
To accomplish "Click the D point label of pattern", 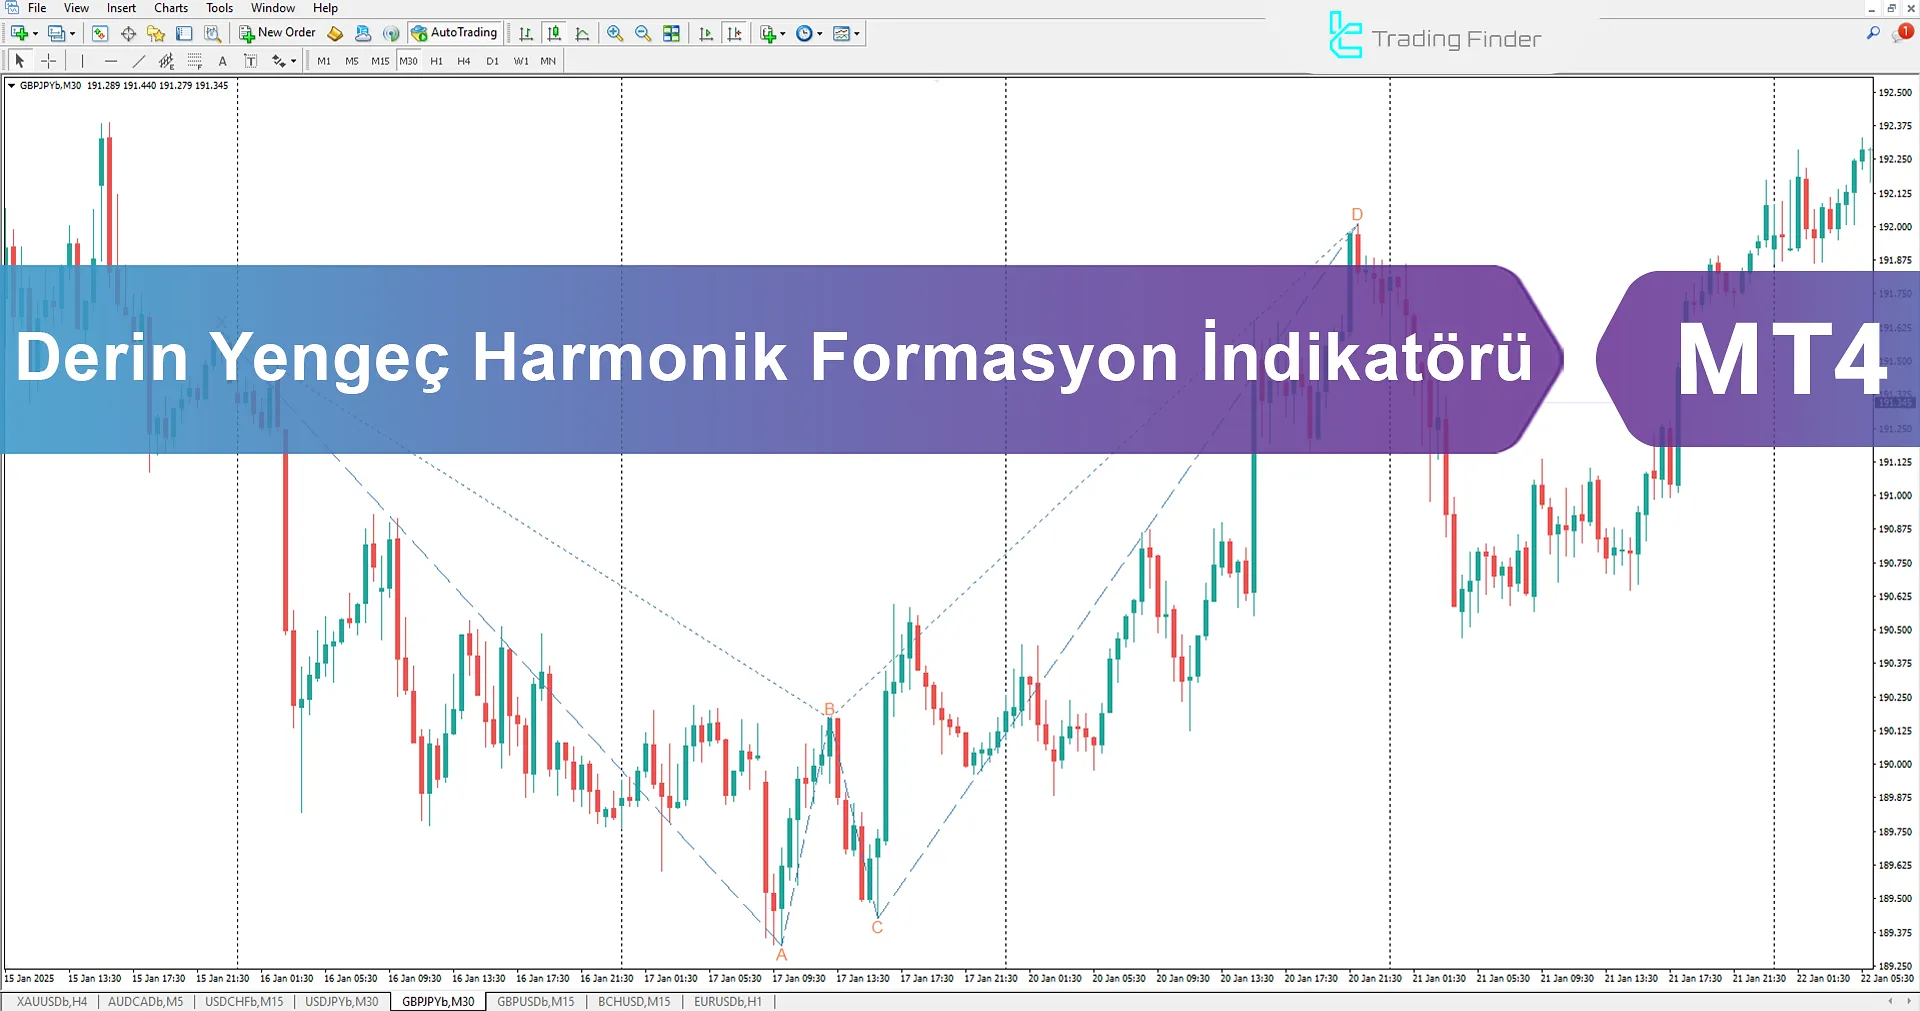I will 1357,214.
